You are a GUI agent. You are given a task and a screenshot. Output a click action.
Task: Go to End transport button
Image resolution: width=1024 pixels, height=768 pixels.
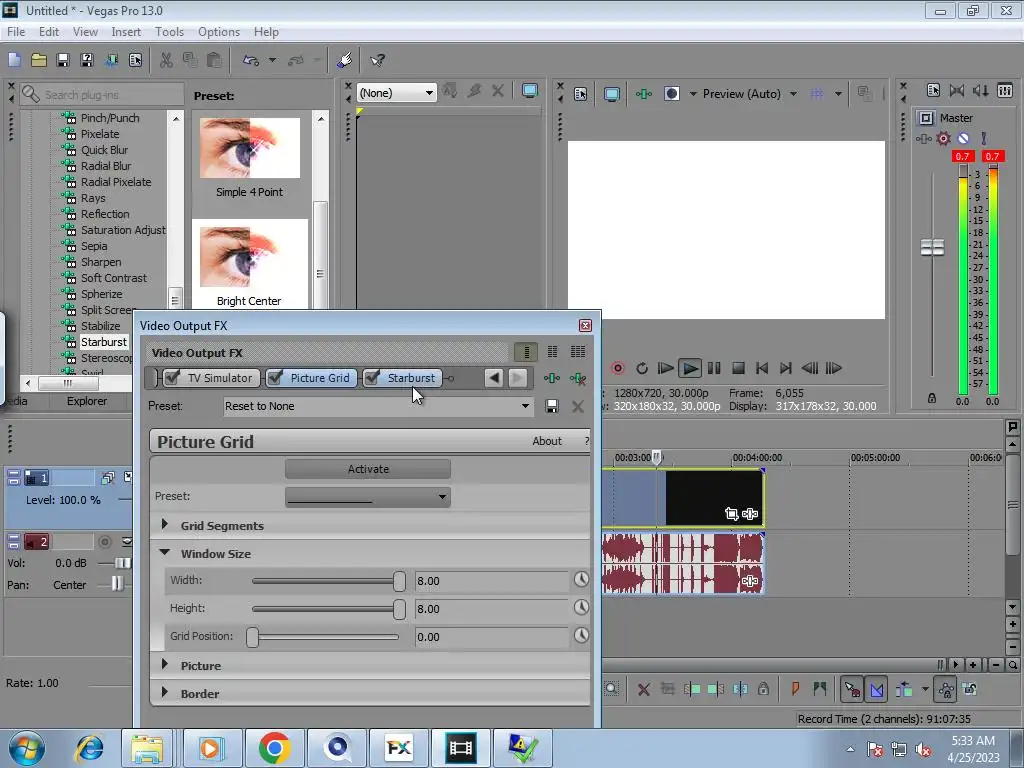(786, 368)
